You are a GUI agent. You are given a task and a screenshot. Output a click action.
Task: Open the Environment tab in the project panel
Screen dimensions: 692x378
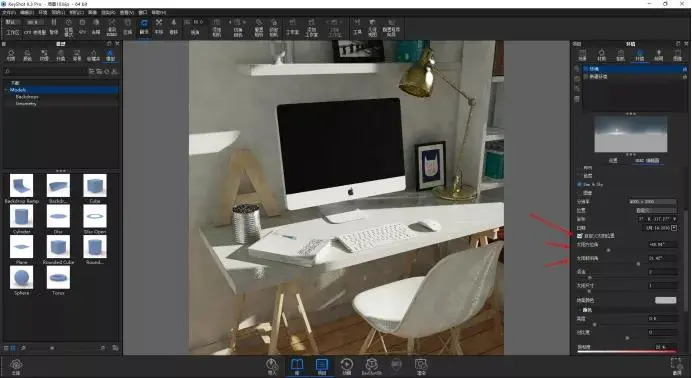[x=639, y=55]
